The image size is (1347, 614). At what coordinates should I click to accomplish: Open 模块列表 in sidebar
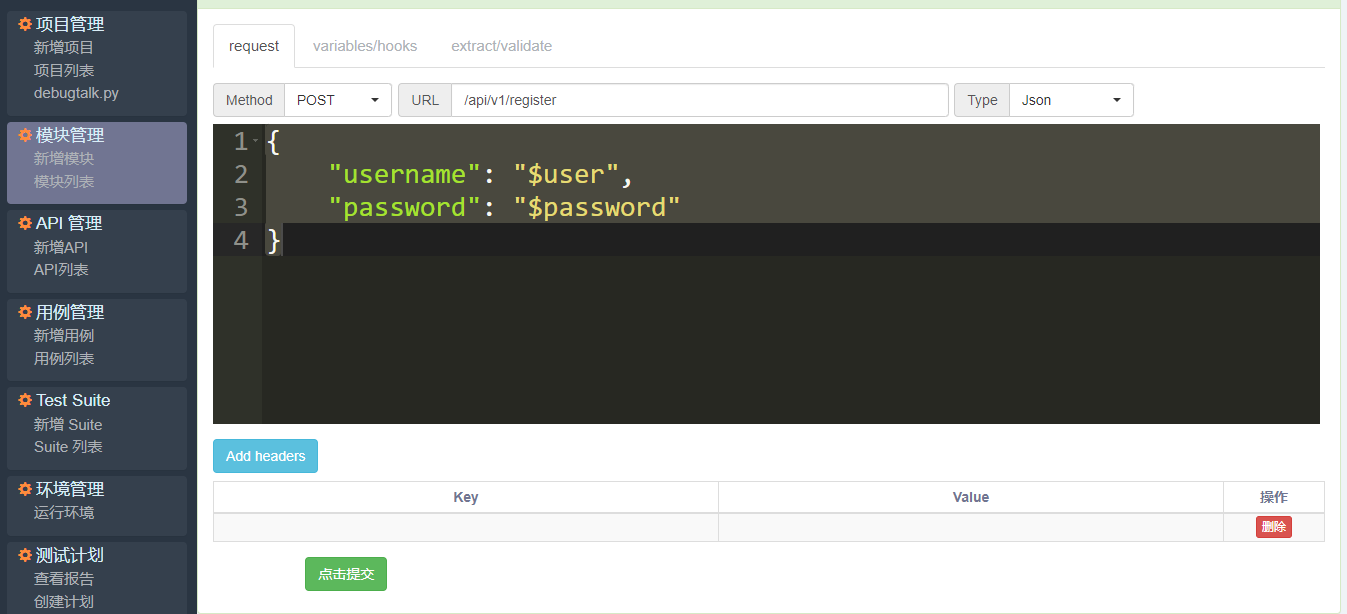pos(64,181)
